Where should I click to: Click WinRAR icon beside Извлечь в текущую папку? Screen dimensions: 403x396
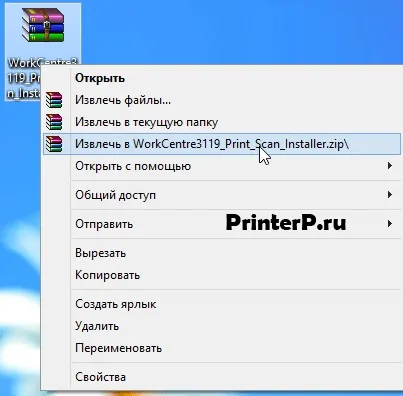pyautogui.click(x=54, y=122)
